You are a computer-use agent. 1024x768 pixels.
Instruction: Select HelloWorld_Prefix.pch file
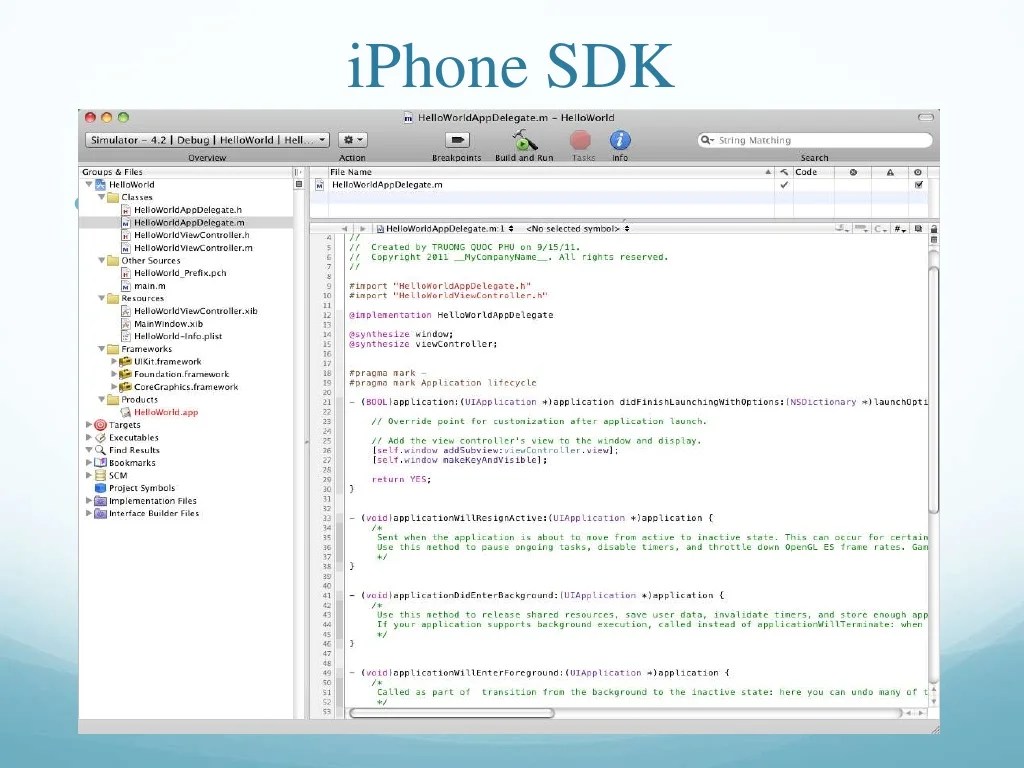(180, 273)
